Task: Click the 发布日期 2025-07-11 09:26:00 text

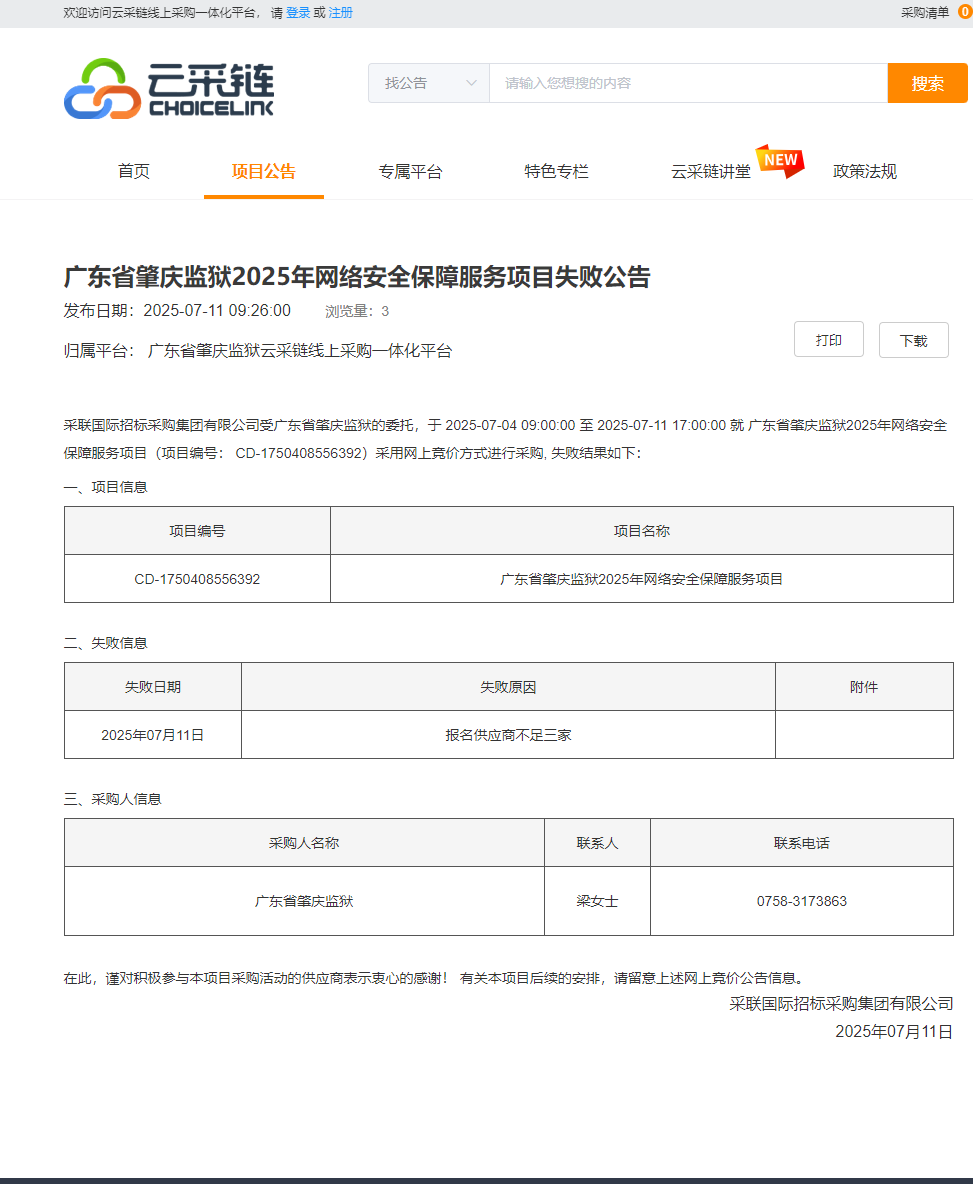Action: tap(177, 310)
